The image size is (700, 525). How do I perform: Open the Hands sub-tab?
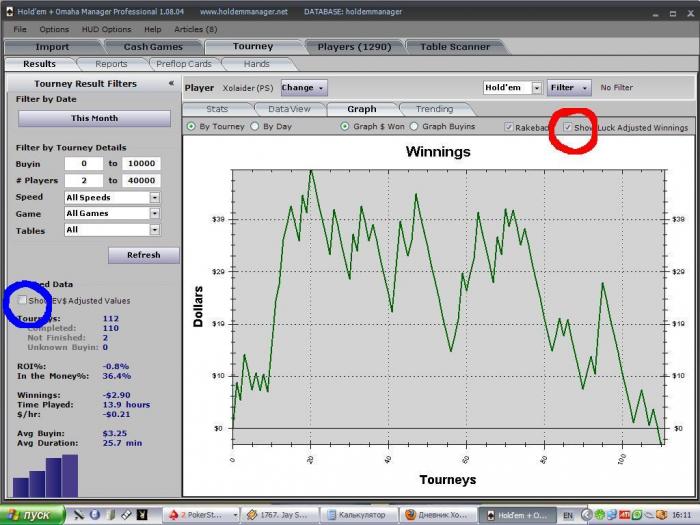(x=257, y=64)
